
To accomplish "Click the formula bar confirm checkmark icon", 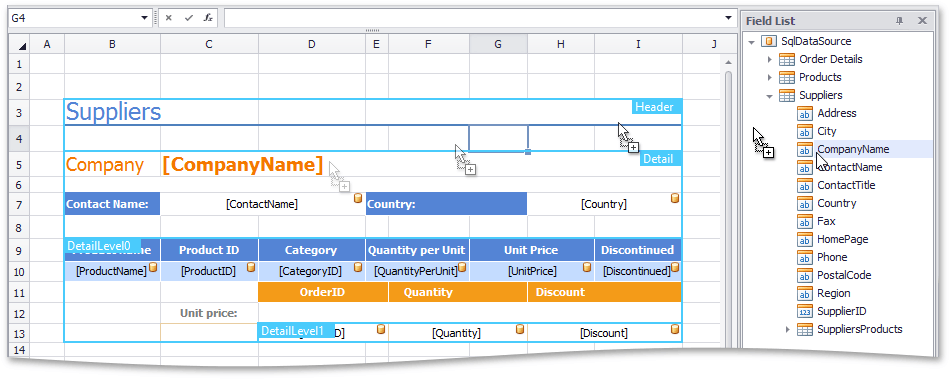I will pyautogui.click(x=188, y=18).
